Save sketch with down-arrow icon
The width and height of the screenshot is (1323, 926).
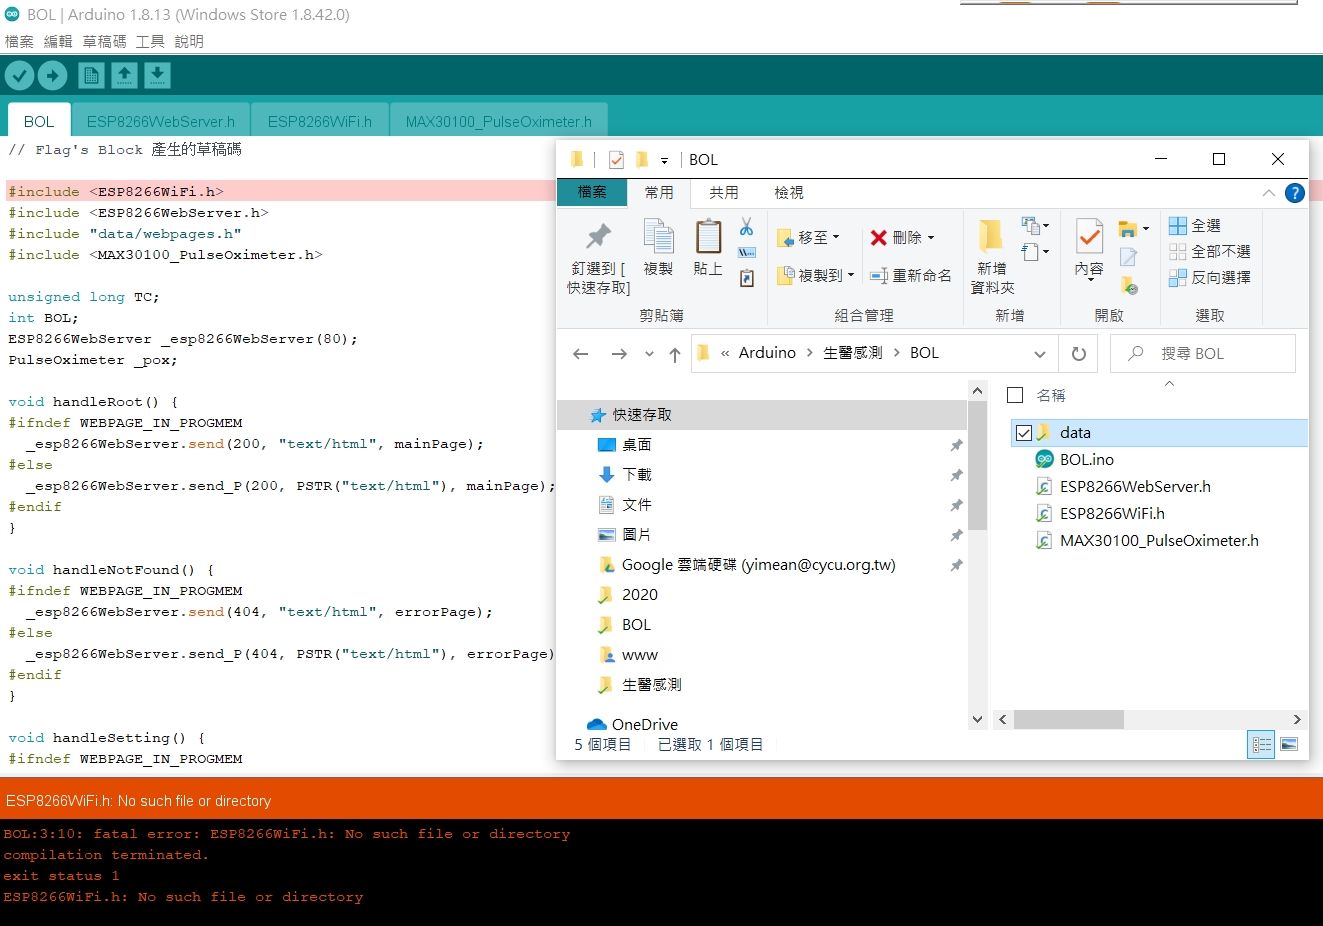pyautogui.click(x=157, y=75)
